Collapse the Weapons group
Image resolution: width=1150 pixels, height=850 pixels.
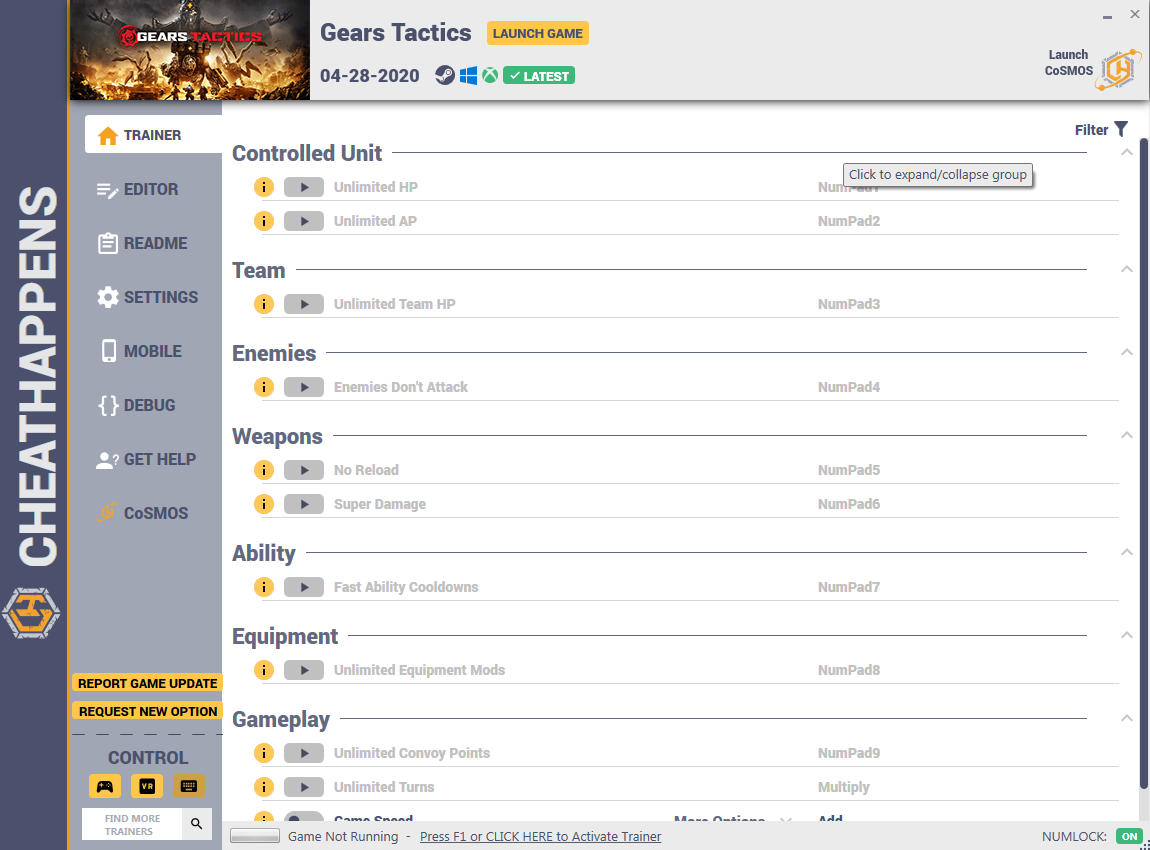tap(1127, 435)
